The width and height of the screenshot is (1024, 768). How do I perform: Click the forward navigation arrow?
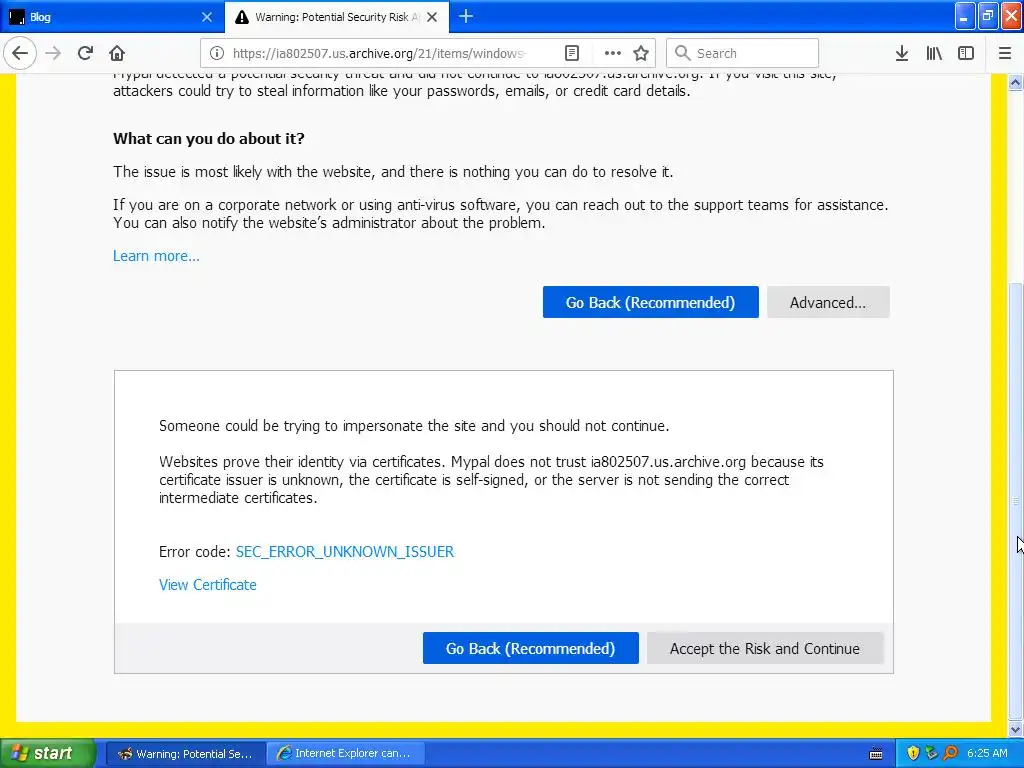[x=53, y=53]
